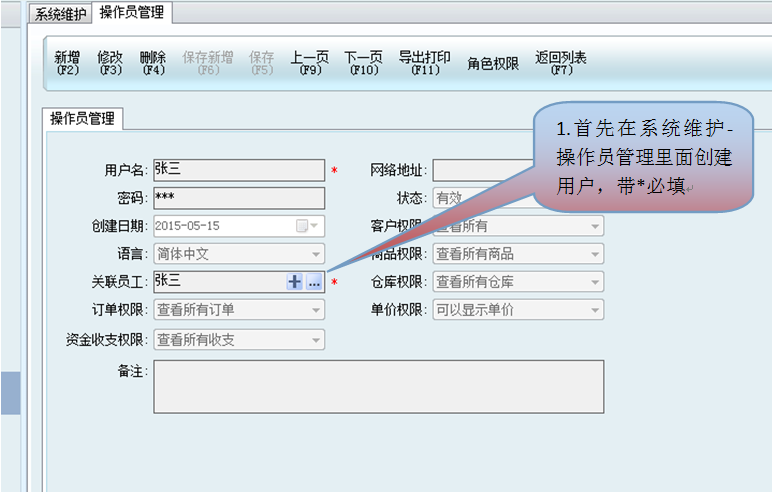The image size is (772, 494).
Task: Click 返回列表 (F7) to return to list
Action: click(x=561, y=63)
